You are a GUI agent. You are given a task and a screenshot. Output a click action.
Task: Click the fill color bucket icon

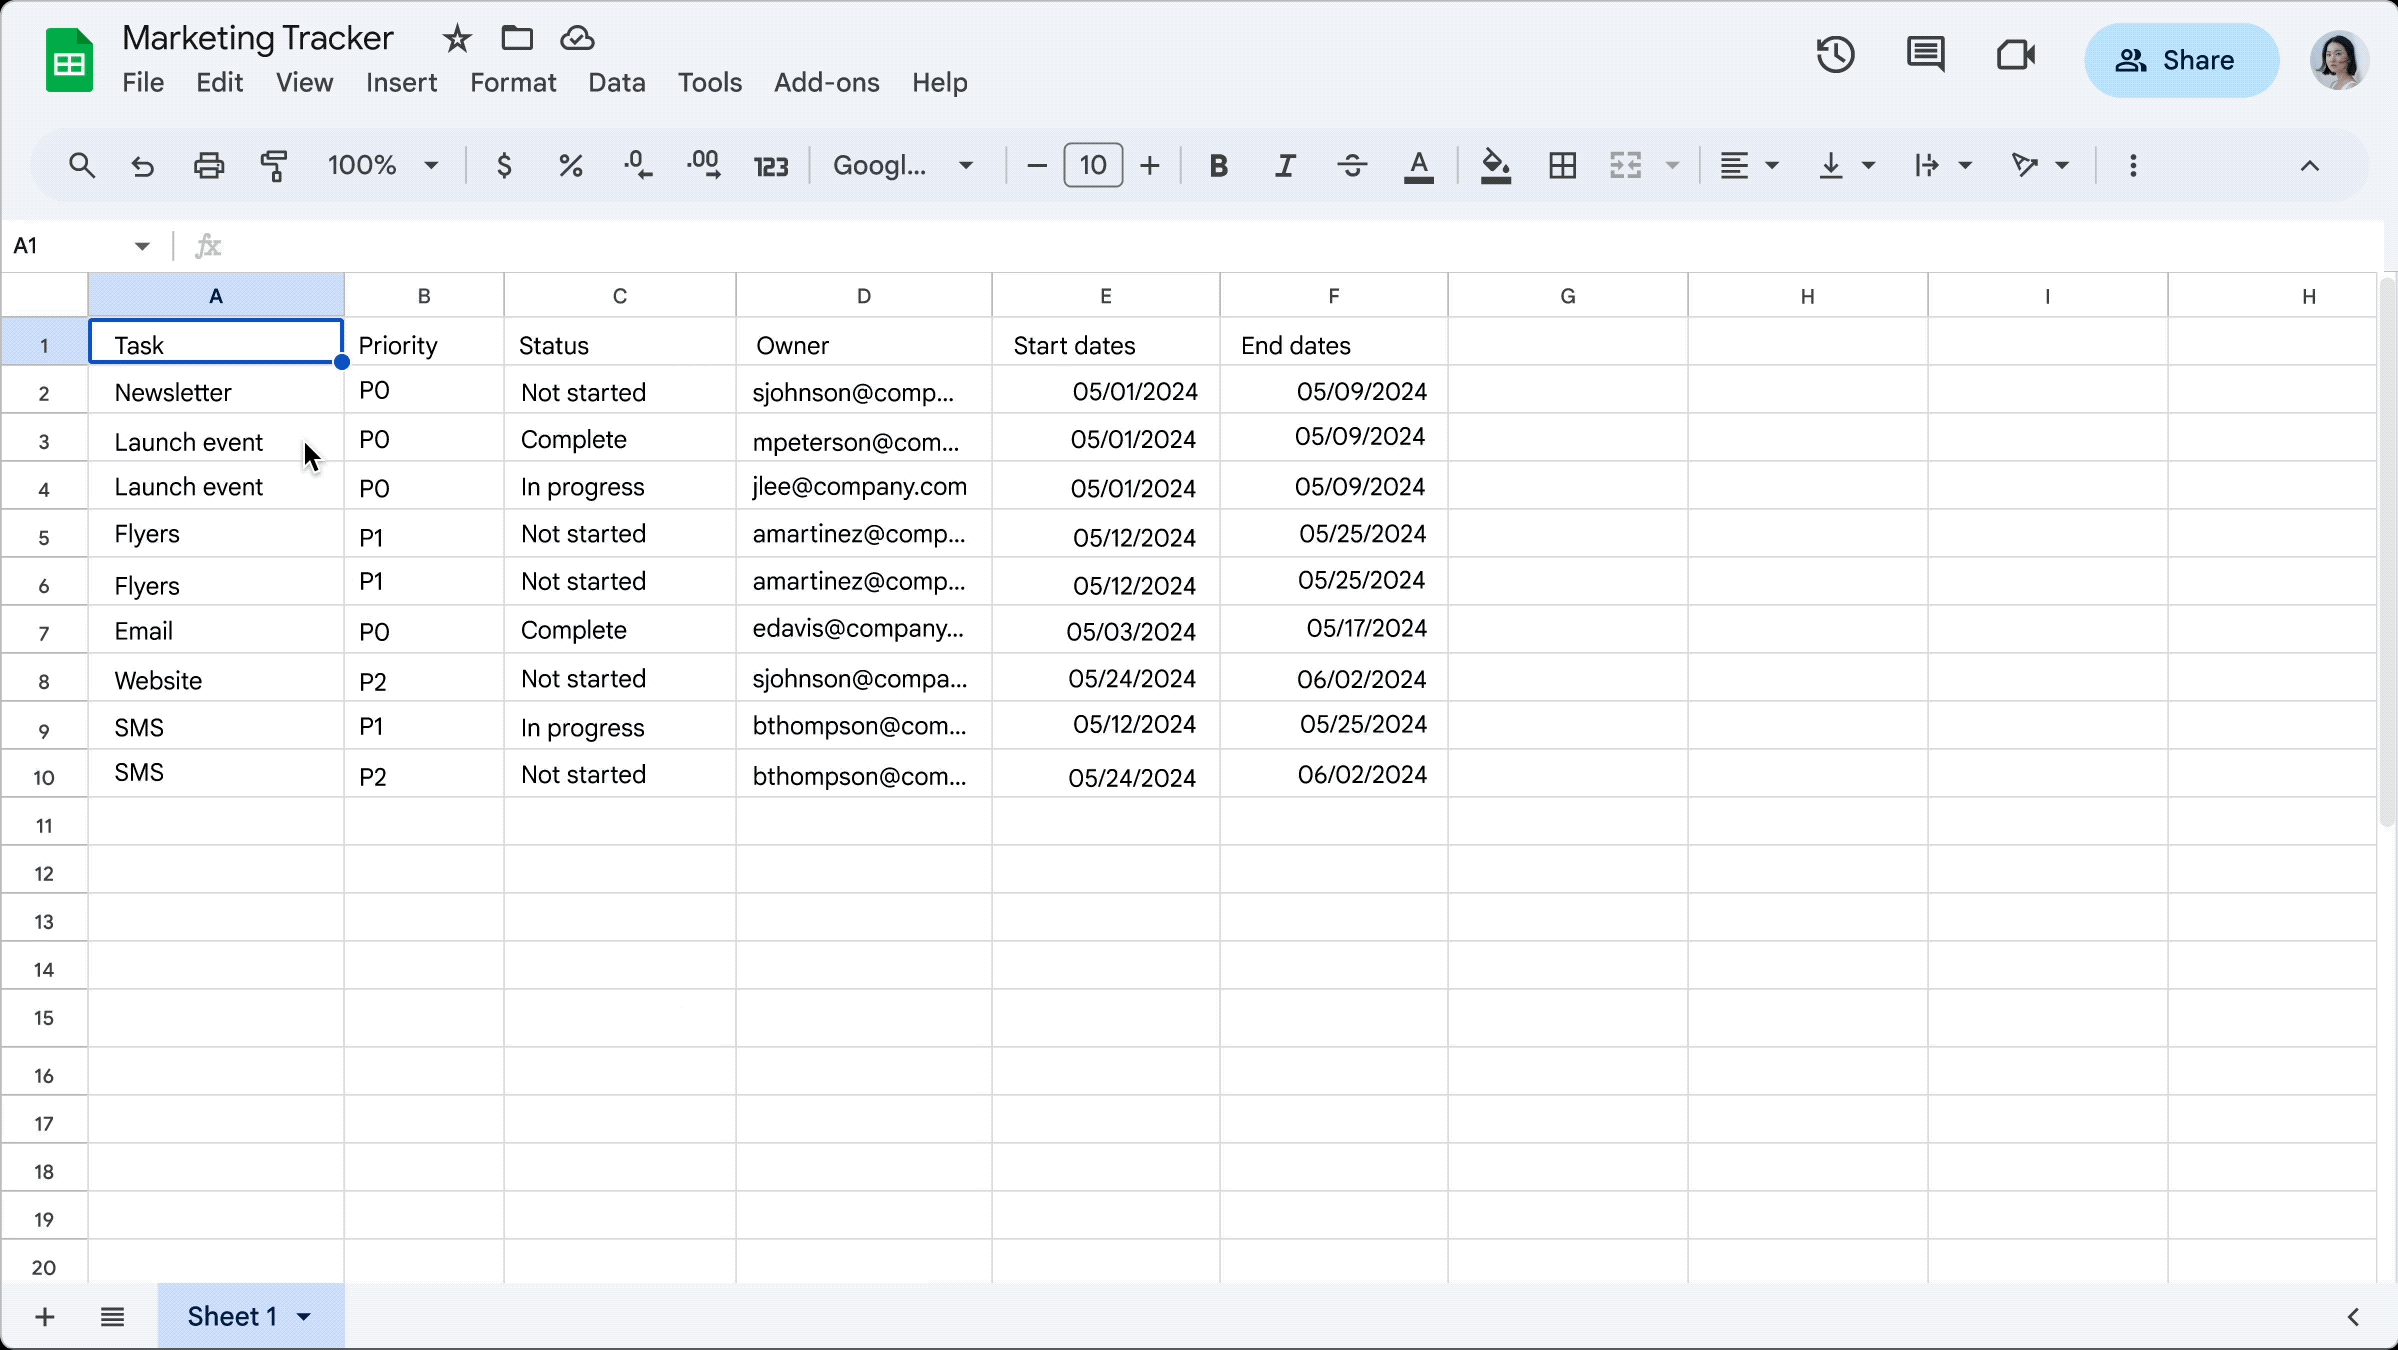(1494, 165)
